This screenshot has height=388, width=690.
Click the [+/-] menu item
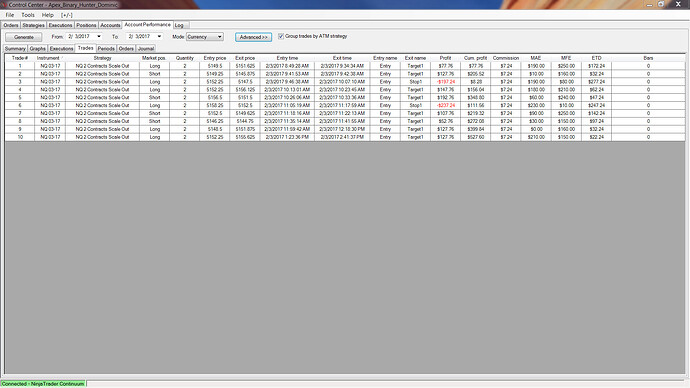(67, 15)
